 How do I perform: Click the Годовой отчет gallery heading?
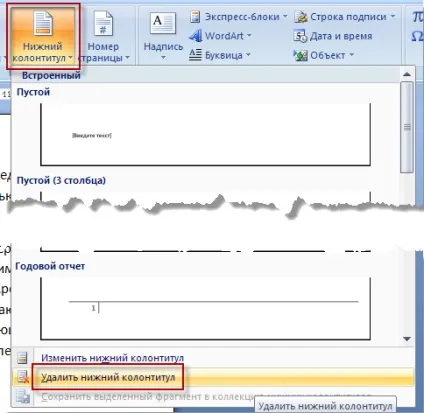coord(50,266)
